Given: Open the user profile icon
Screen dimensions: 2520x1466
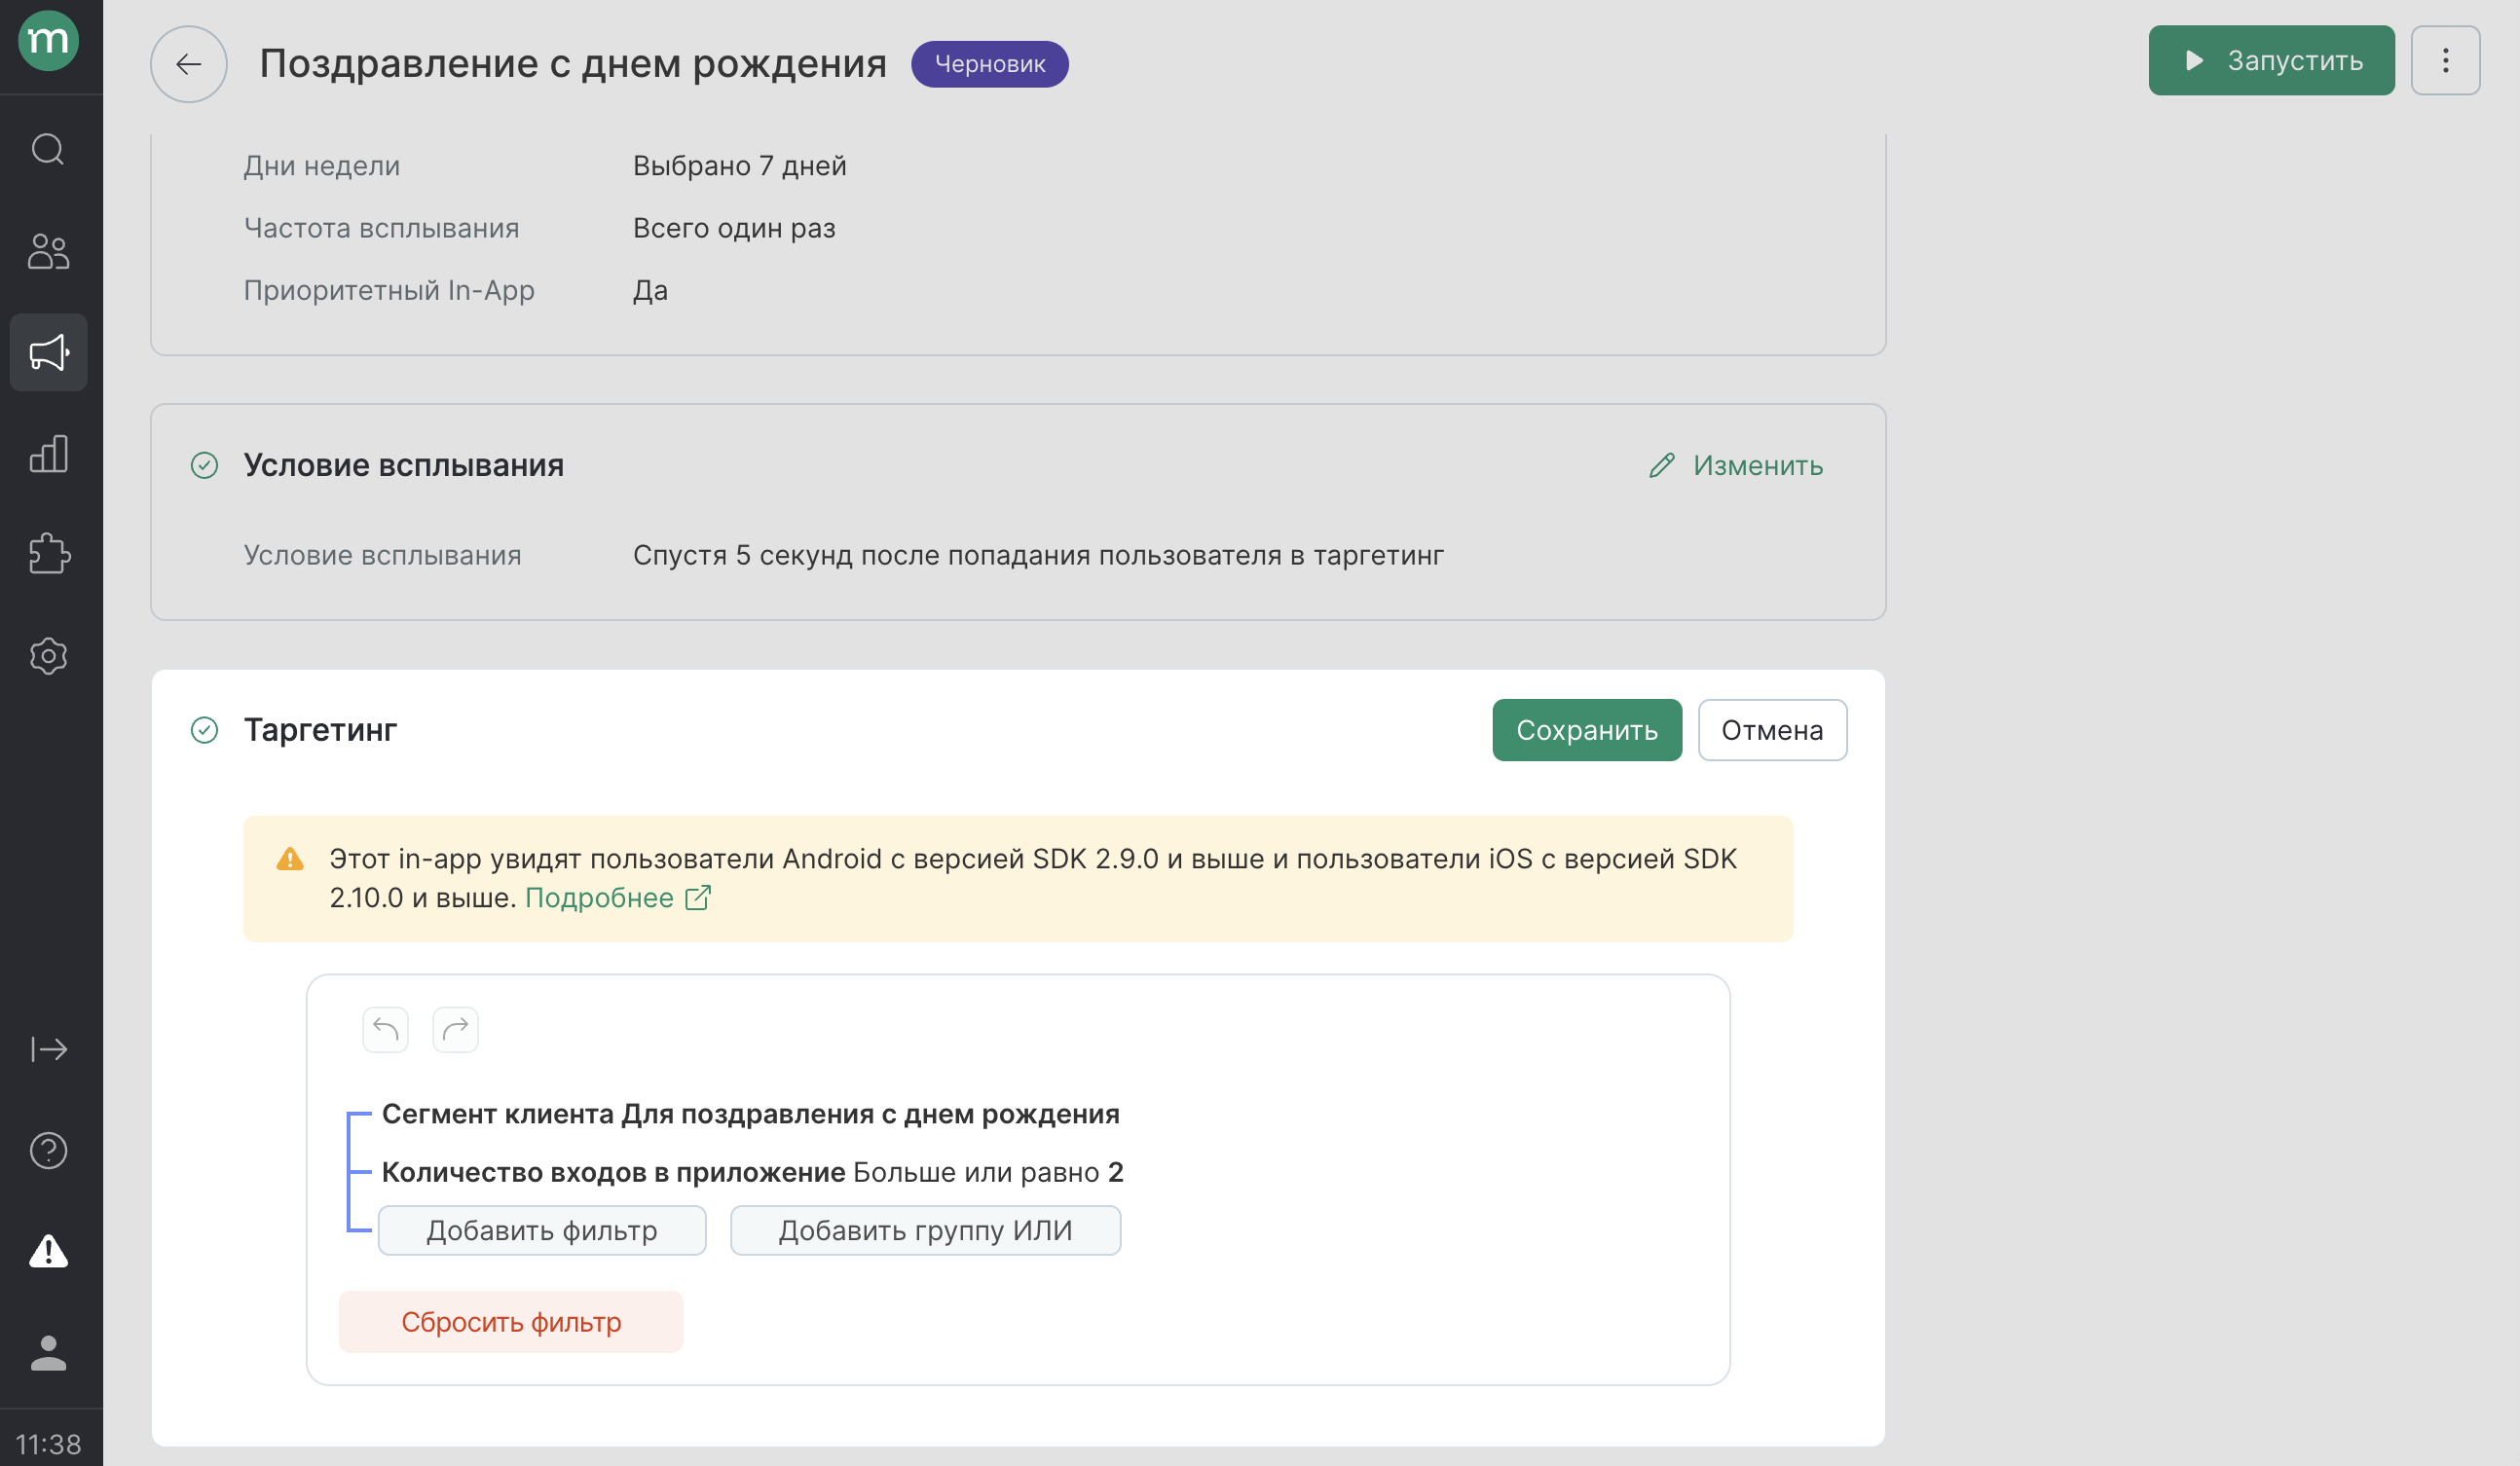Looking at the screenshot, I should pyautogui.click(x=48, y=1353).
